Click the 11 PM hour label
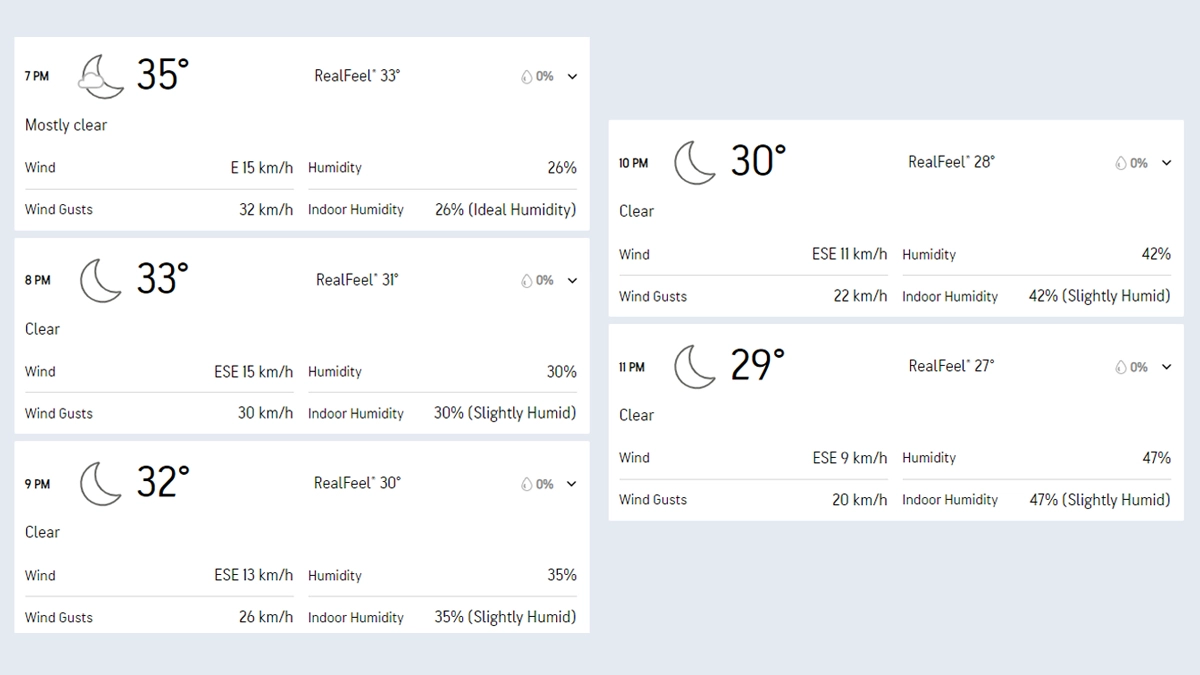Screen dimensions: 1200x675 (x=632, y=367)
